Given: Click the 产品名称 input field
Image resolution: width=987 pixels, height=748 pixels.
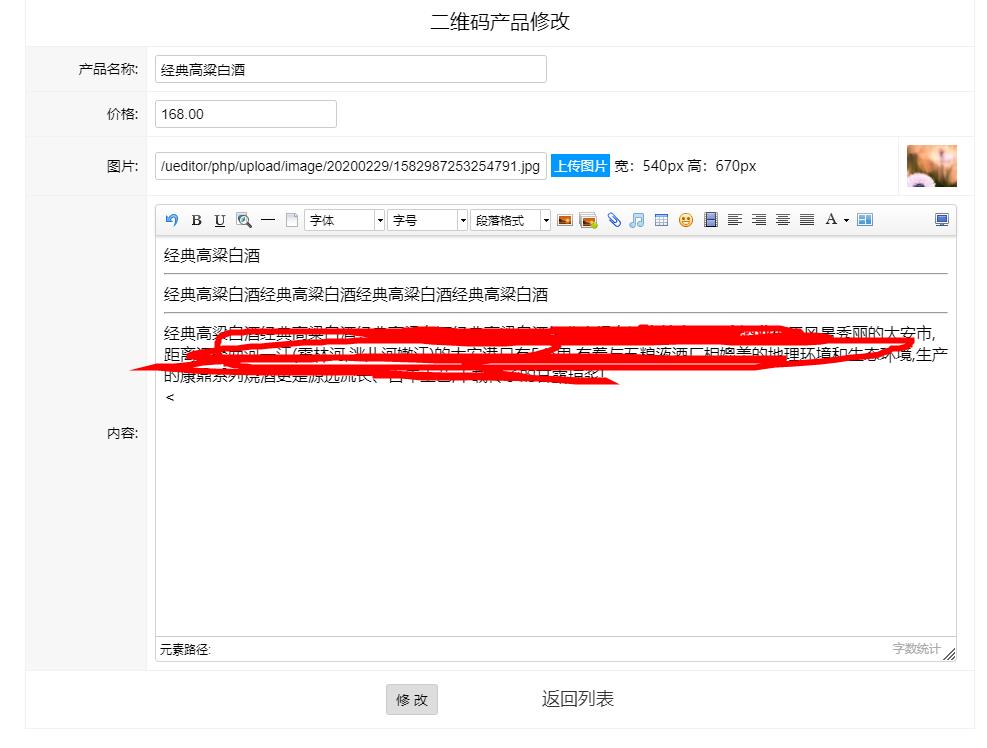Looking at the screenshot, I should (351, 69).
